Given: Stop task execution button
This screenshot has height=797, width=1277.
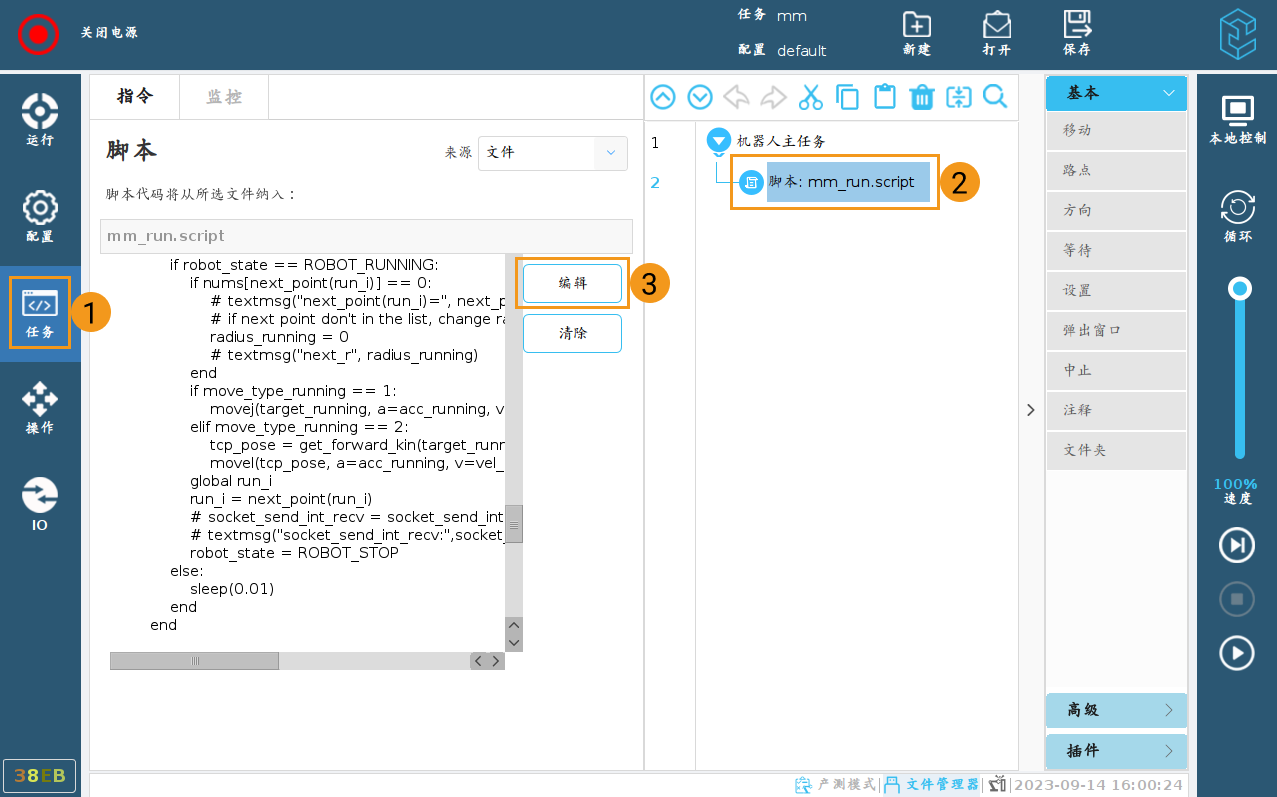Looking at the screenshot, I should pos(1237,599).
